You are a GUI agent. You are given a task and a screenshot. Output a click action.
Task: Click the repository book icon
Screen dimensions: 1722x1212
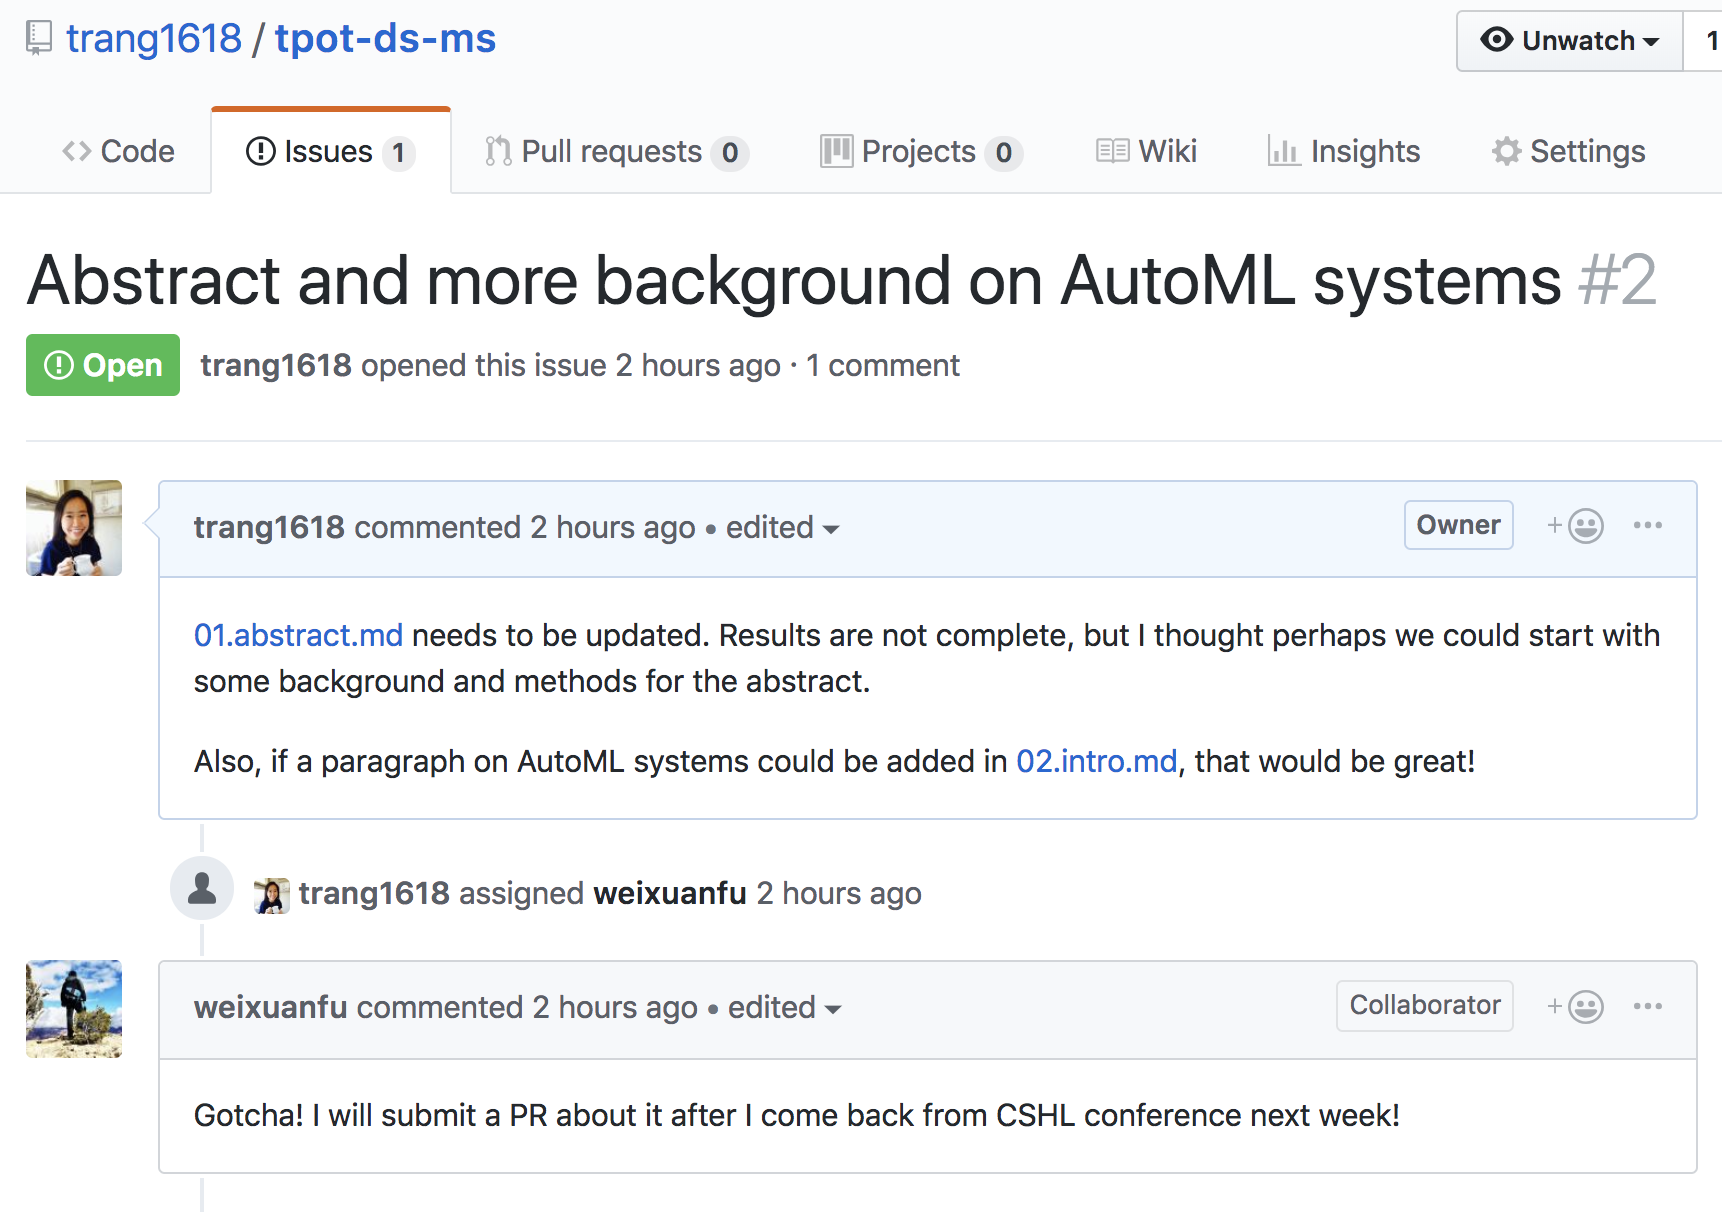[x=39, y=38]
